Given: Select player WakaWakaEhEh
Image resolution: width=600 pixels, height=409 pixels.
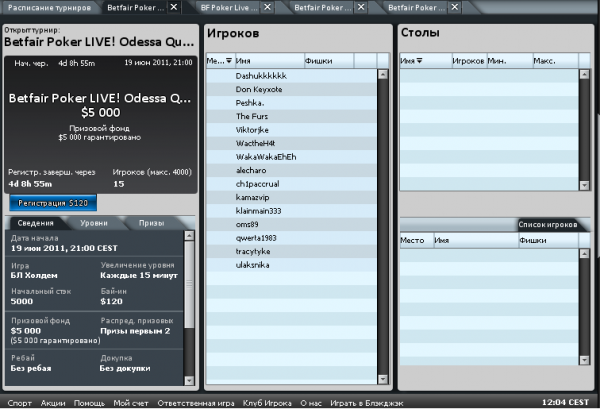Looking at the screenshot, I should (x=291, y=157).
